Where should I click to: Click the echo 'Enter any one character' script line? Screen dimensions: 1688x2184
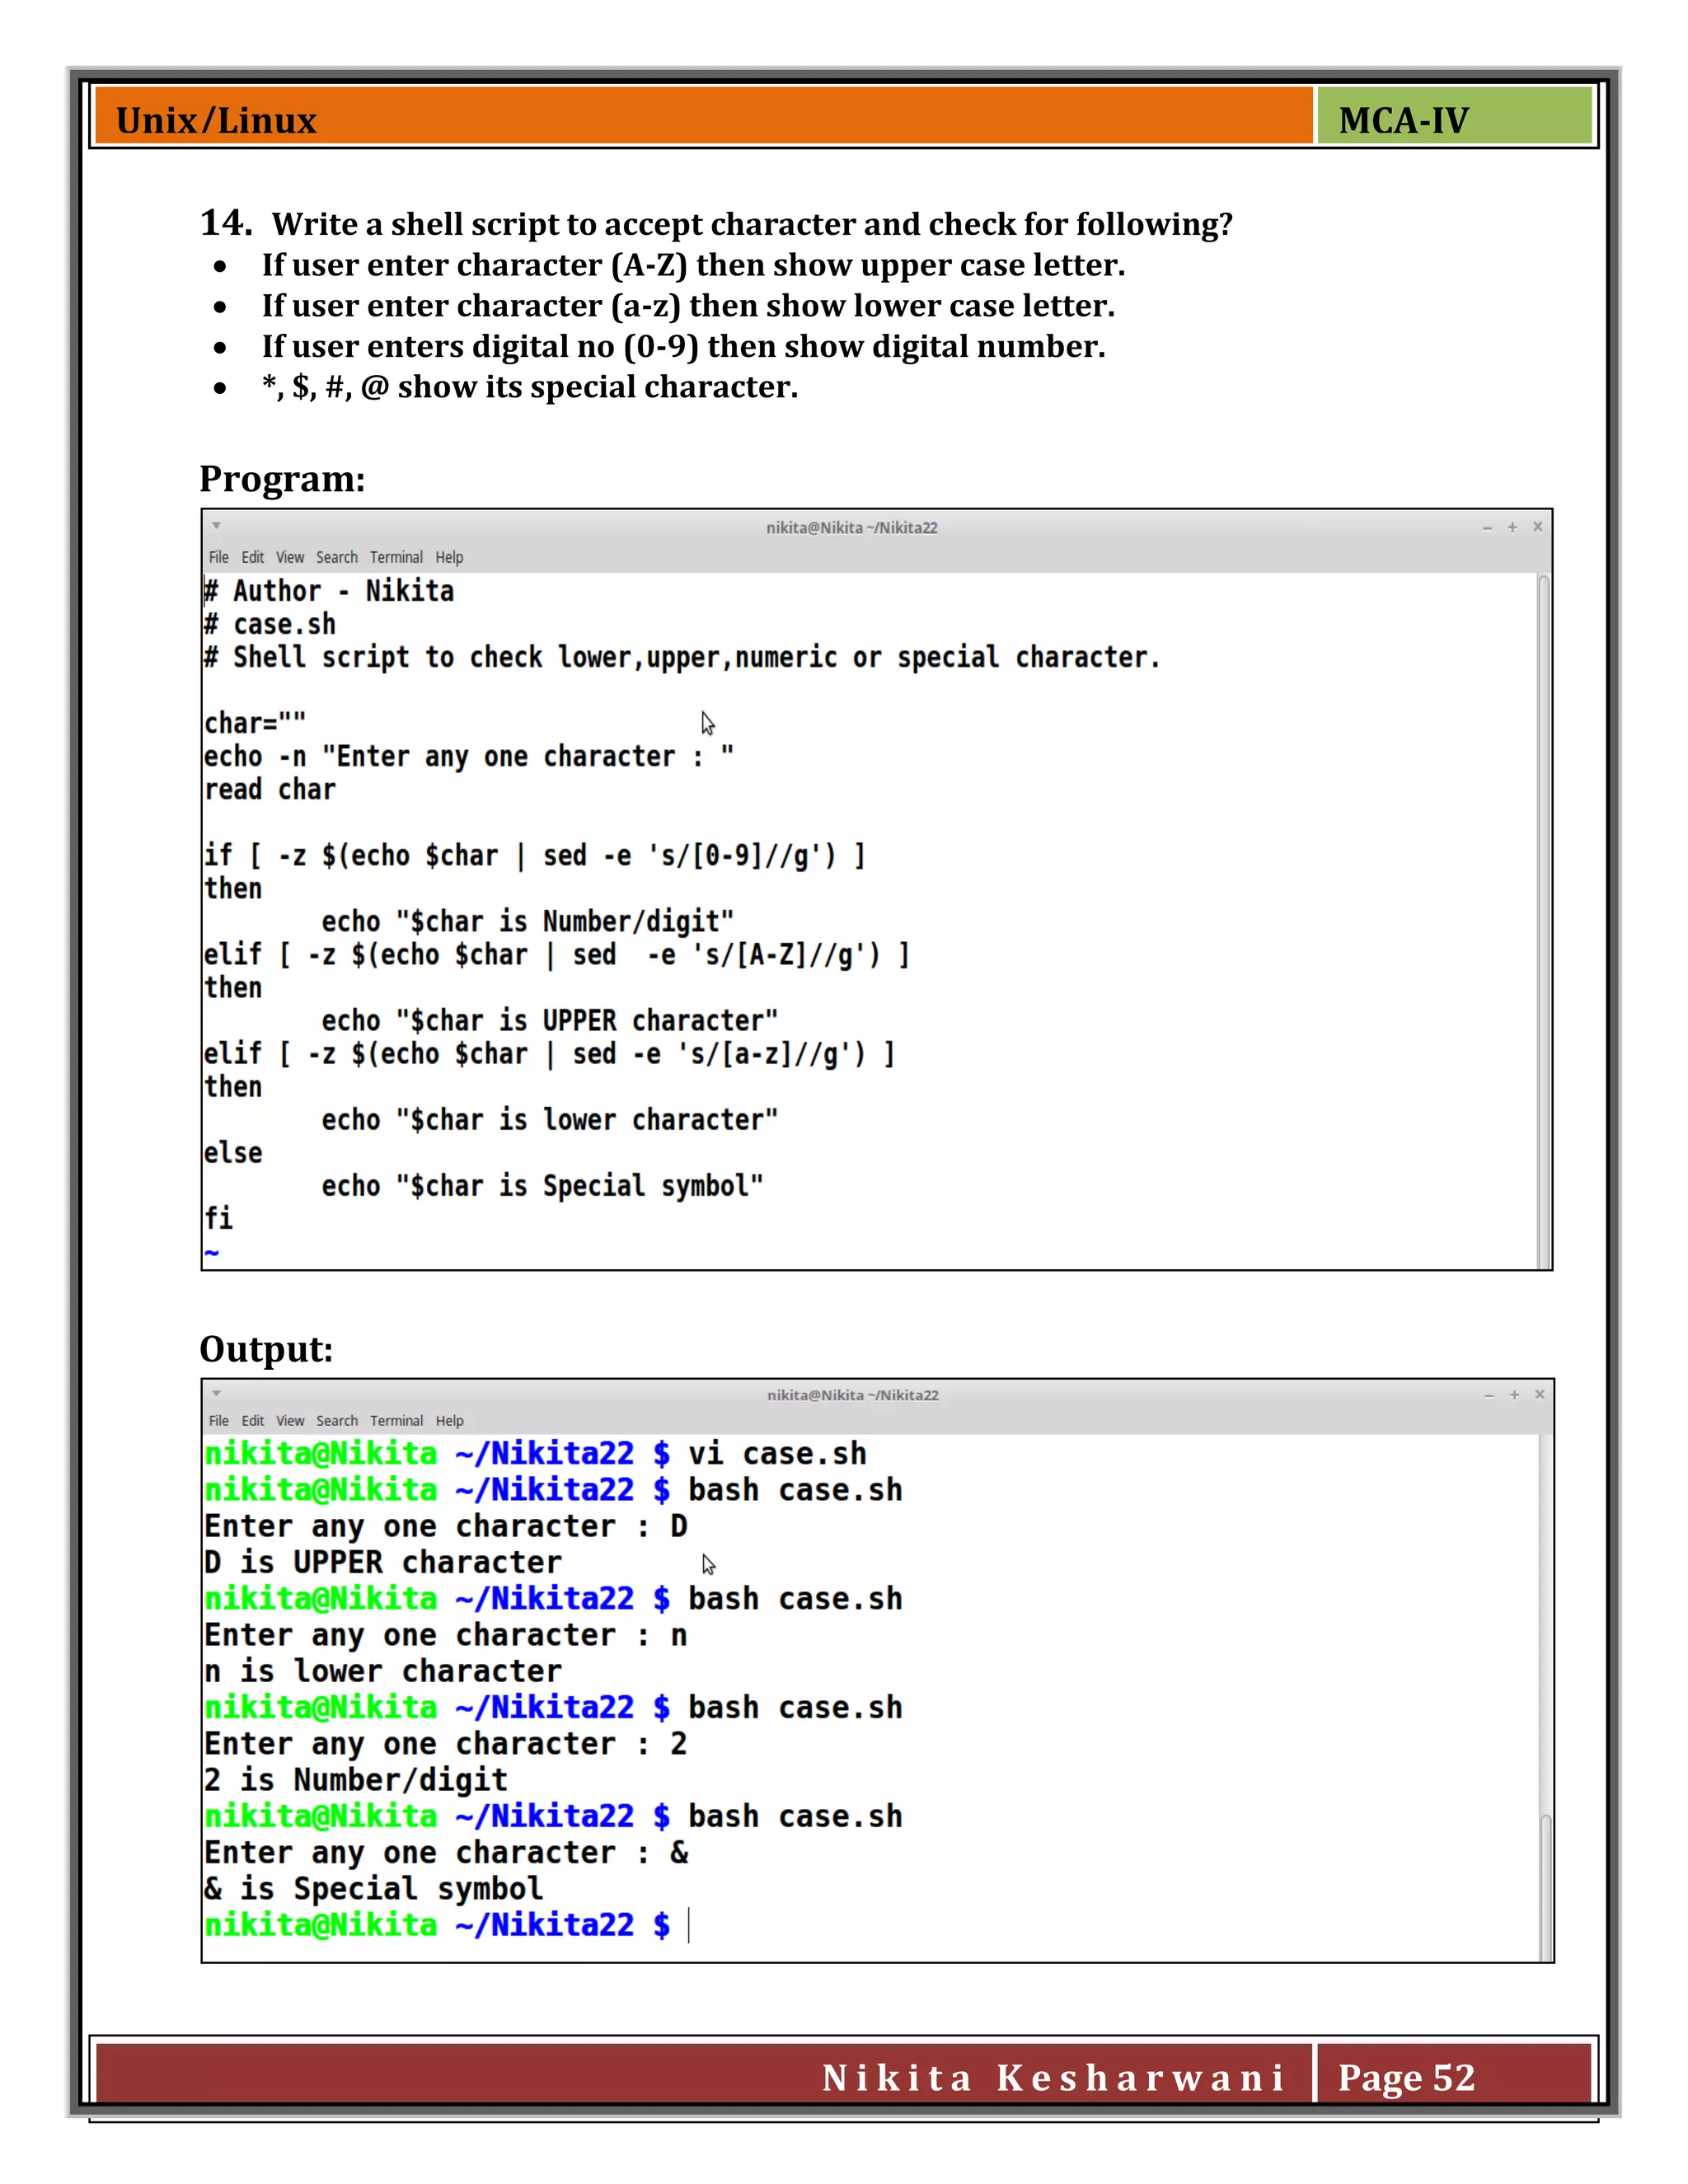pyautogui.click(x=469, y=756)
